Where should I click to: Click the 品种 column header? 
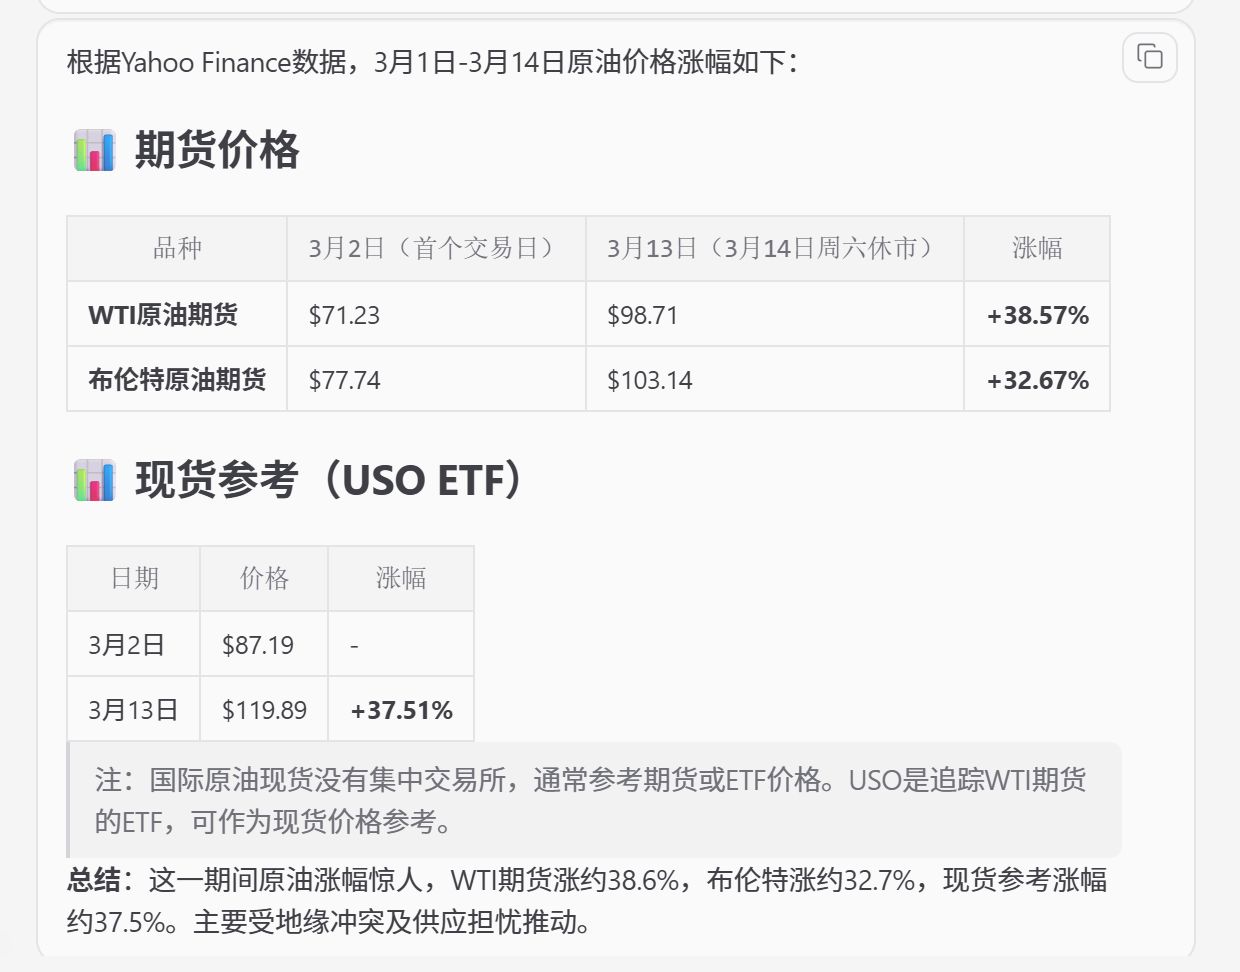(x=177, y=248)
